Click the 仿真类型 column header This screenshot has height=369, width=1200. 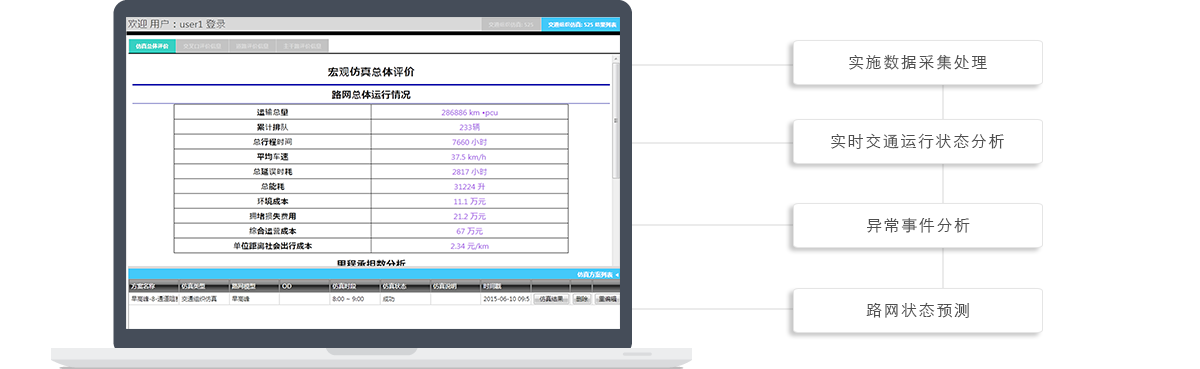point(204,286)
